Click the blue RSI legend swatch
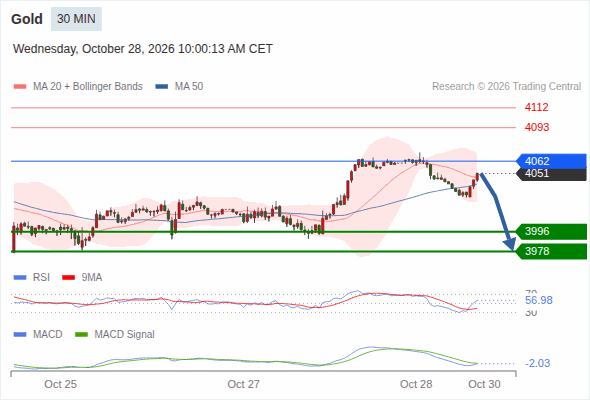 (x=20, y=278)
